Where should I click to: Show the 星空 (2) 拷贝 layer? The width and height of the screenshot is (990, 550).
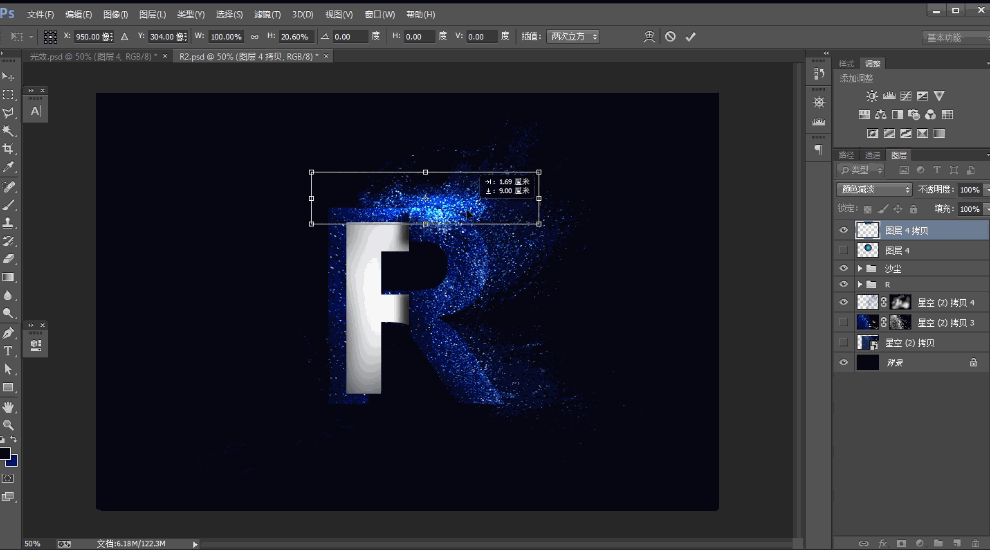coord(844,342)
